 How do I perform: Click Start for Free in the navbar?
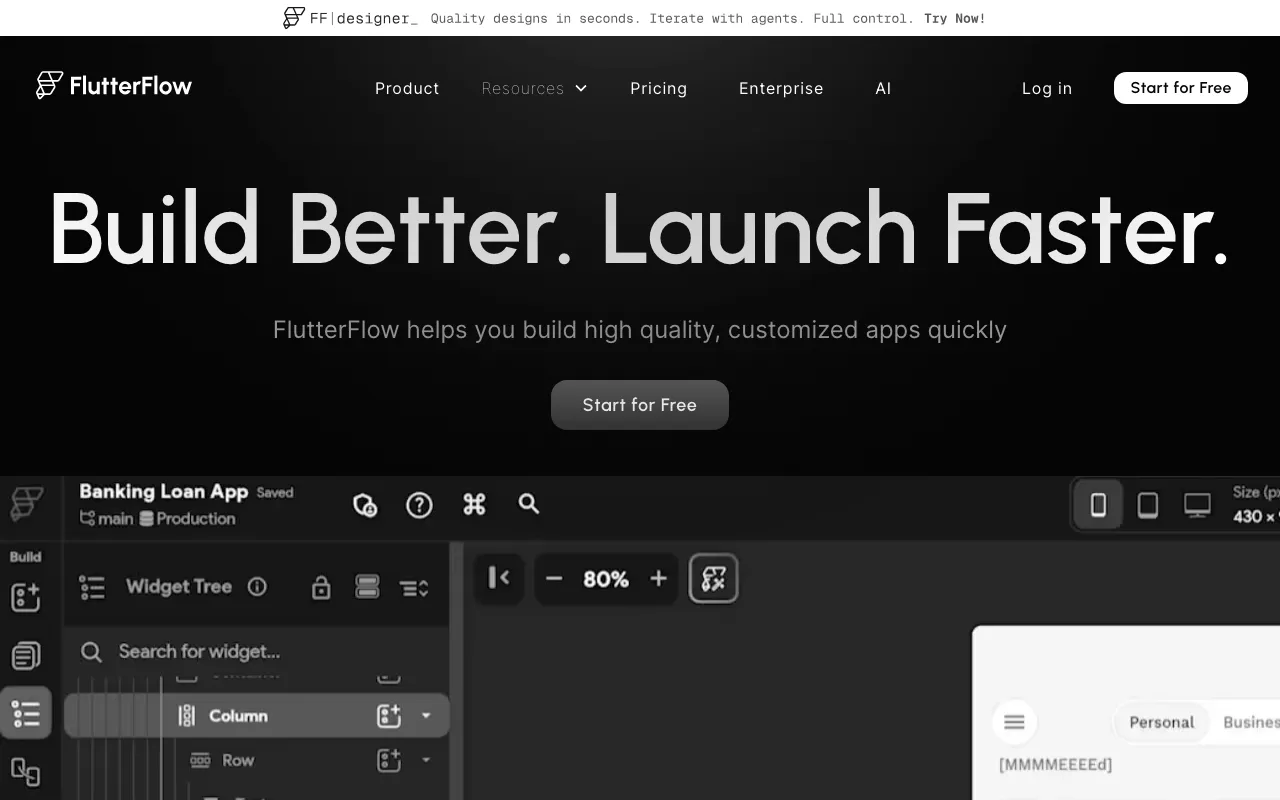click(x=1181, y=88)
